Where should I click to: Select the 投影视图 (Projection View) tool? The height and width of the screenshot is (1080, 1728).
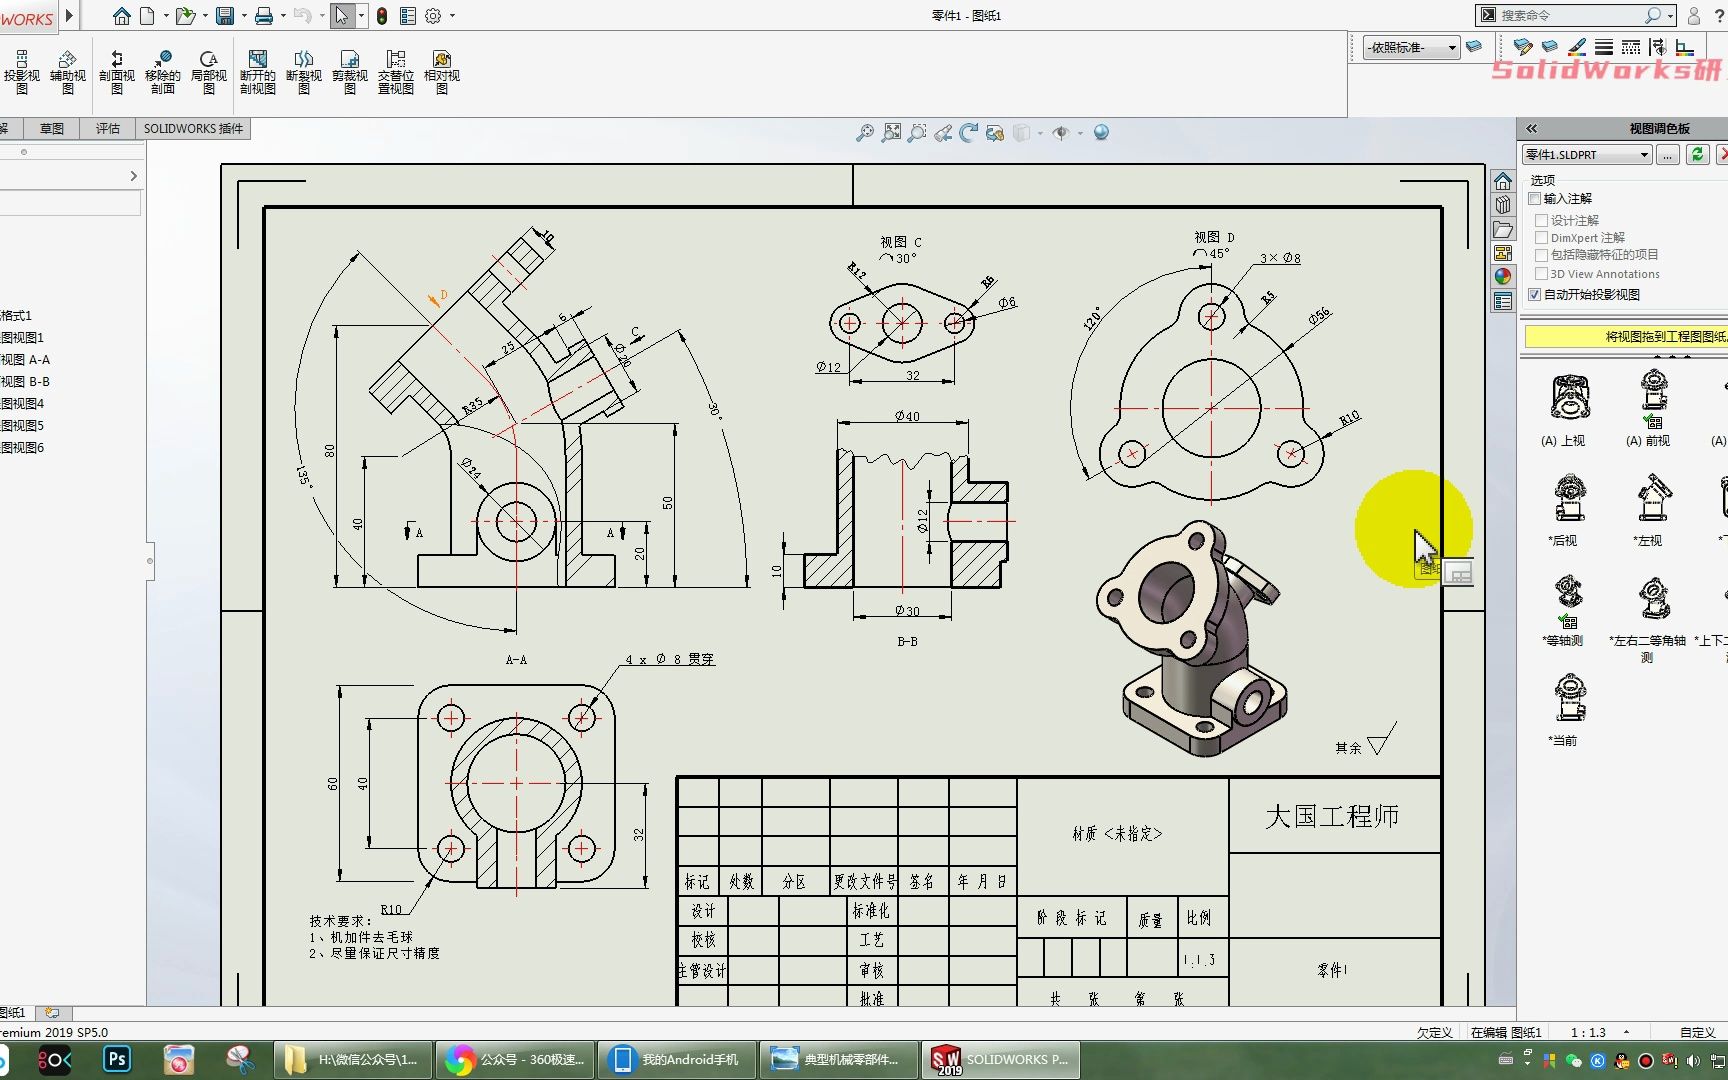(x=21, y=70)
